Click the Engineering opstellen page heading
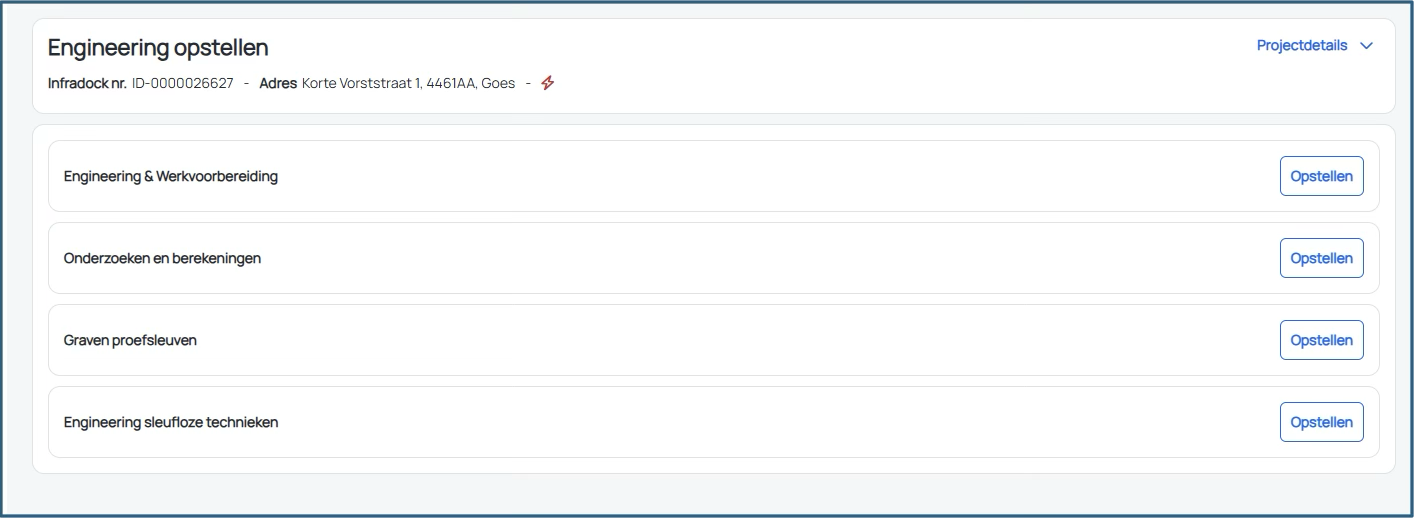The width and height of the screenshot is (1414, 518). [158, 47]
